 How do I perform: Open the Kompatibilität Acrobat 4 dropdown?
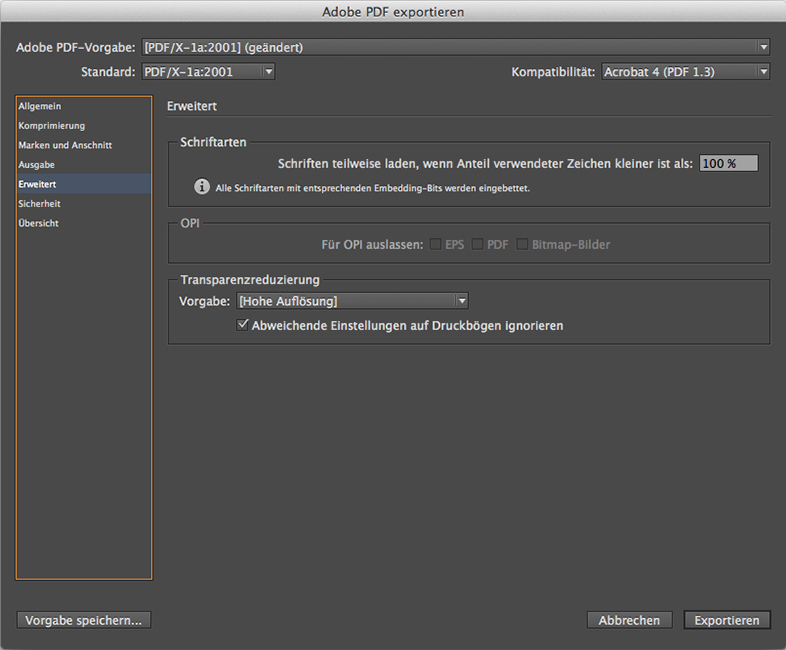tap(685, 72)
